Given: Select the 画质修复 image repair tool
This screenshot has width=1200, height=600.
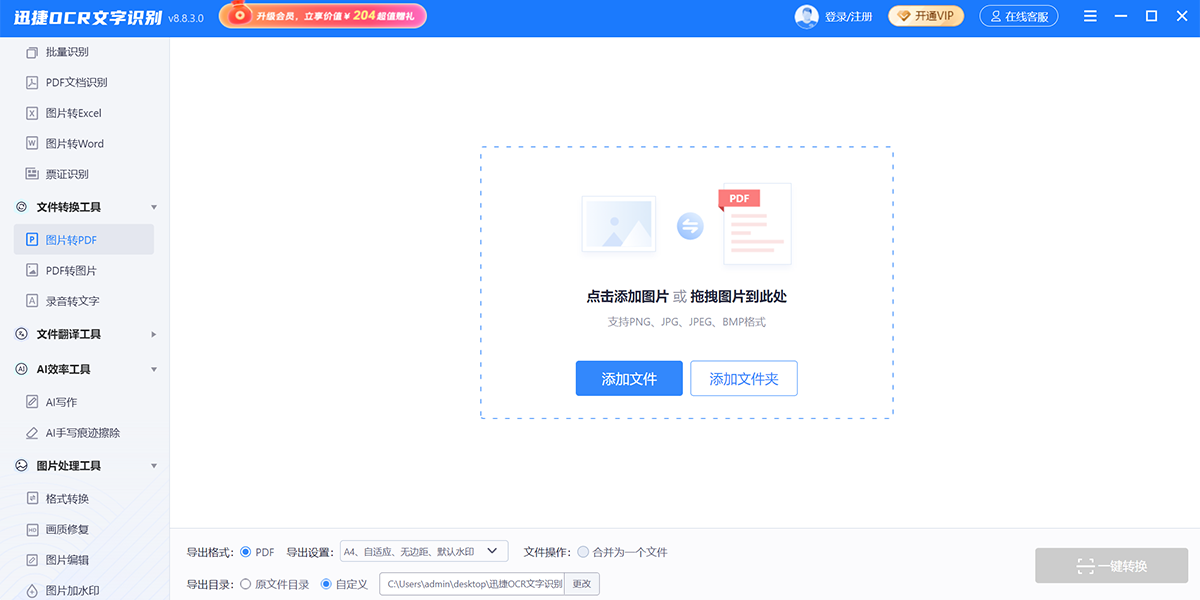Looking at the screenshot, I should click(66, 528).
